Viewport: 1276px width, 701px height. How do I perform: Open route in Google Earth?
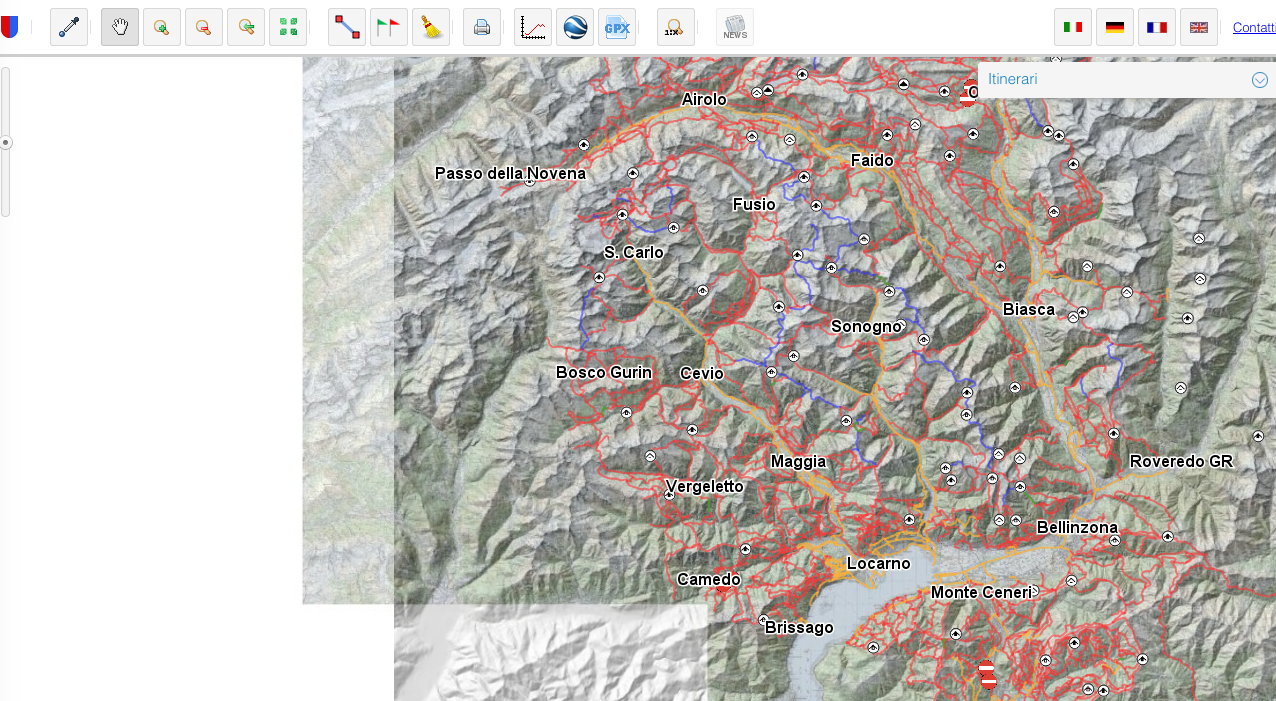pyautogui.click(x=575, y=27)
